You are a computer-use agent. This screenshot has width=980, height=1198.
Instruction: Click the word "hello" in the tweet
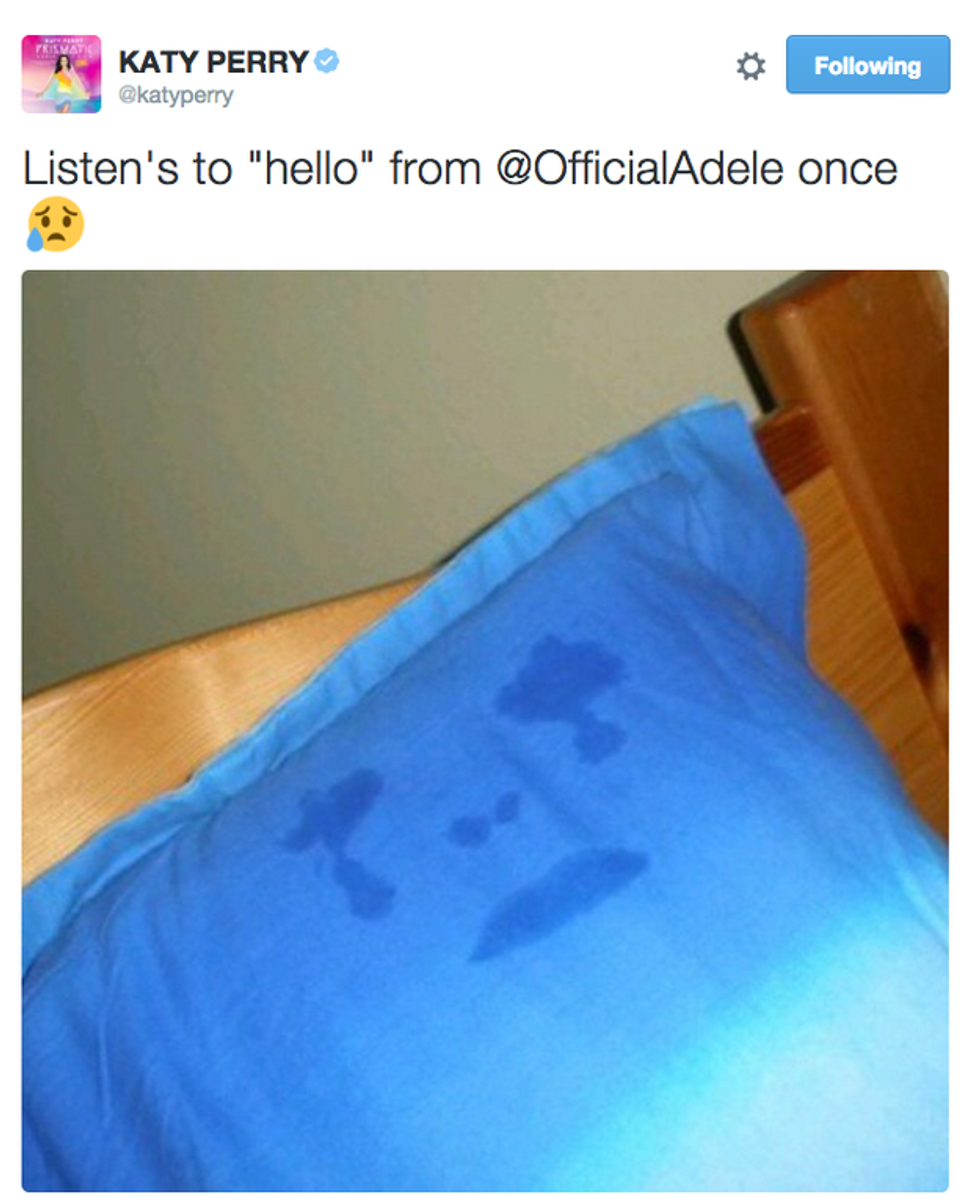pyautogui.click(x=311, y=169)
